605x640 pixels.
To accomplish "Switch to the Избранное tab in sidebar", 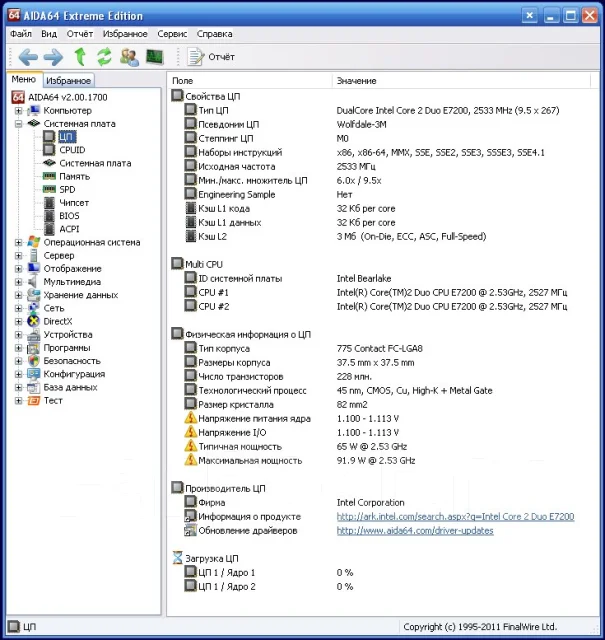I will point(68,80).
